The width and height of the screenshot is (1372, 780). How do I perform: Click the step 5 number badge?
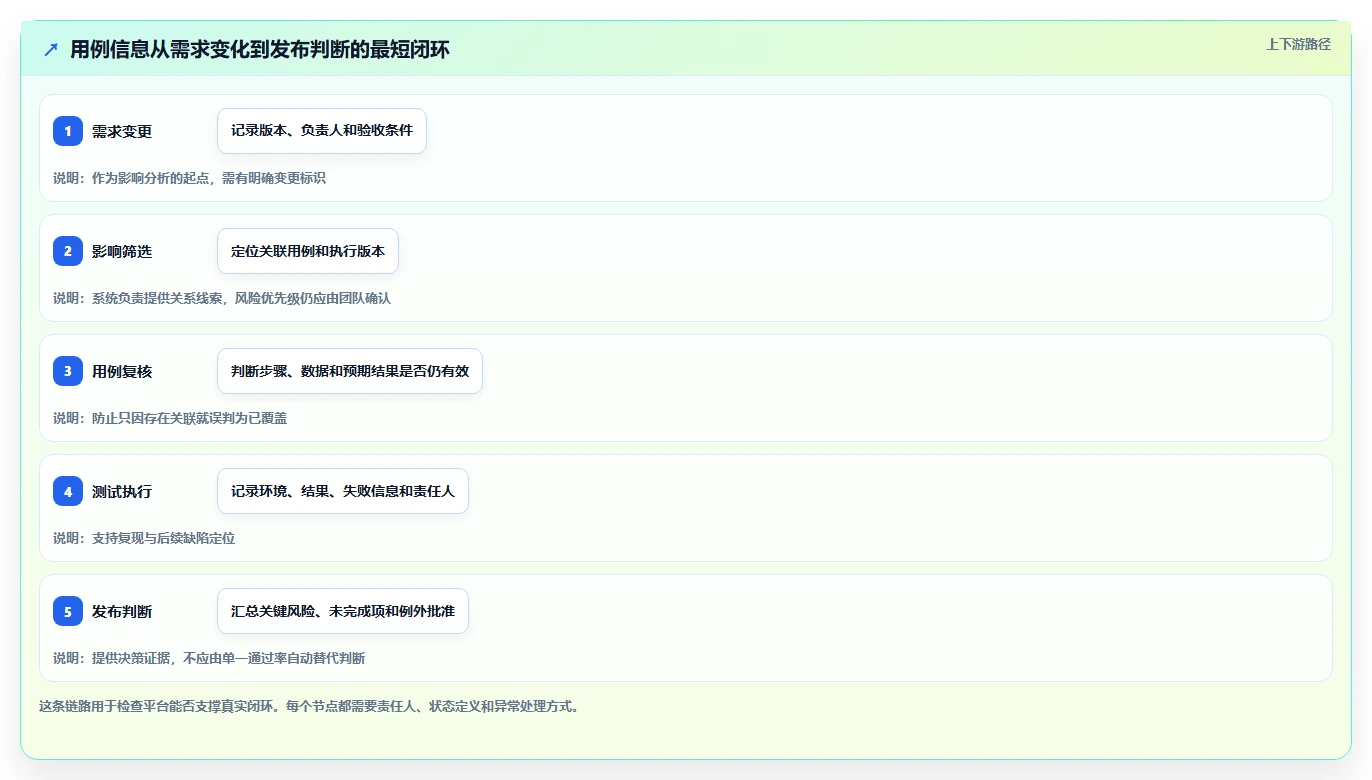pos(68,611)
